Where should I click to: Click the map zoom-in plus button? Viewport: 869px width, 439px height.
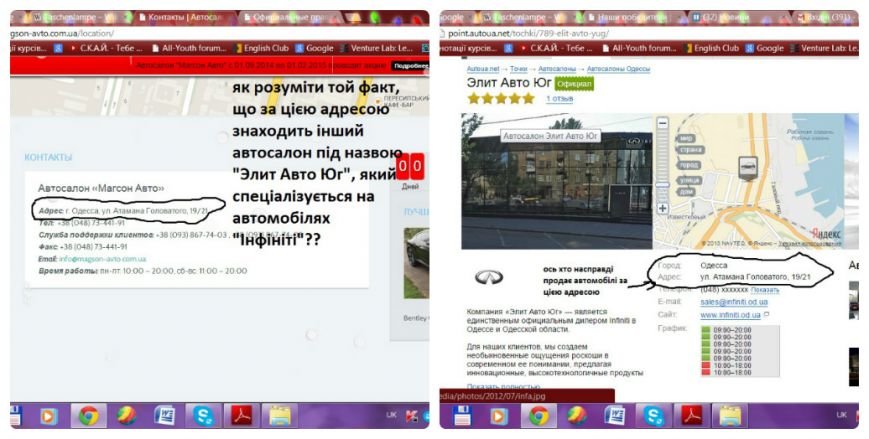(662, 208)
